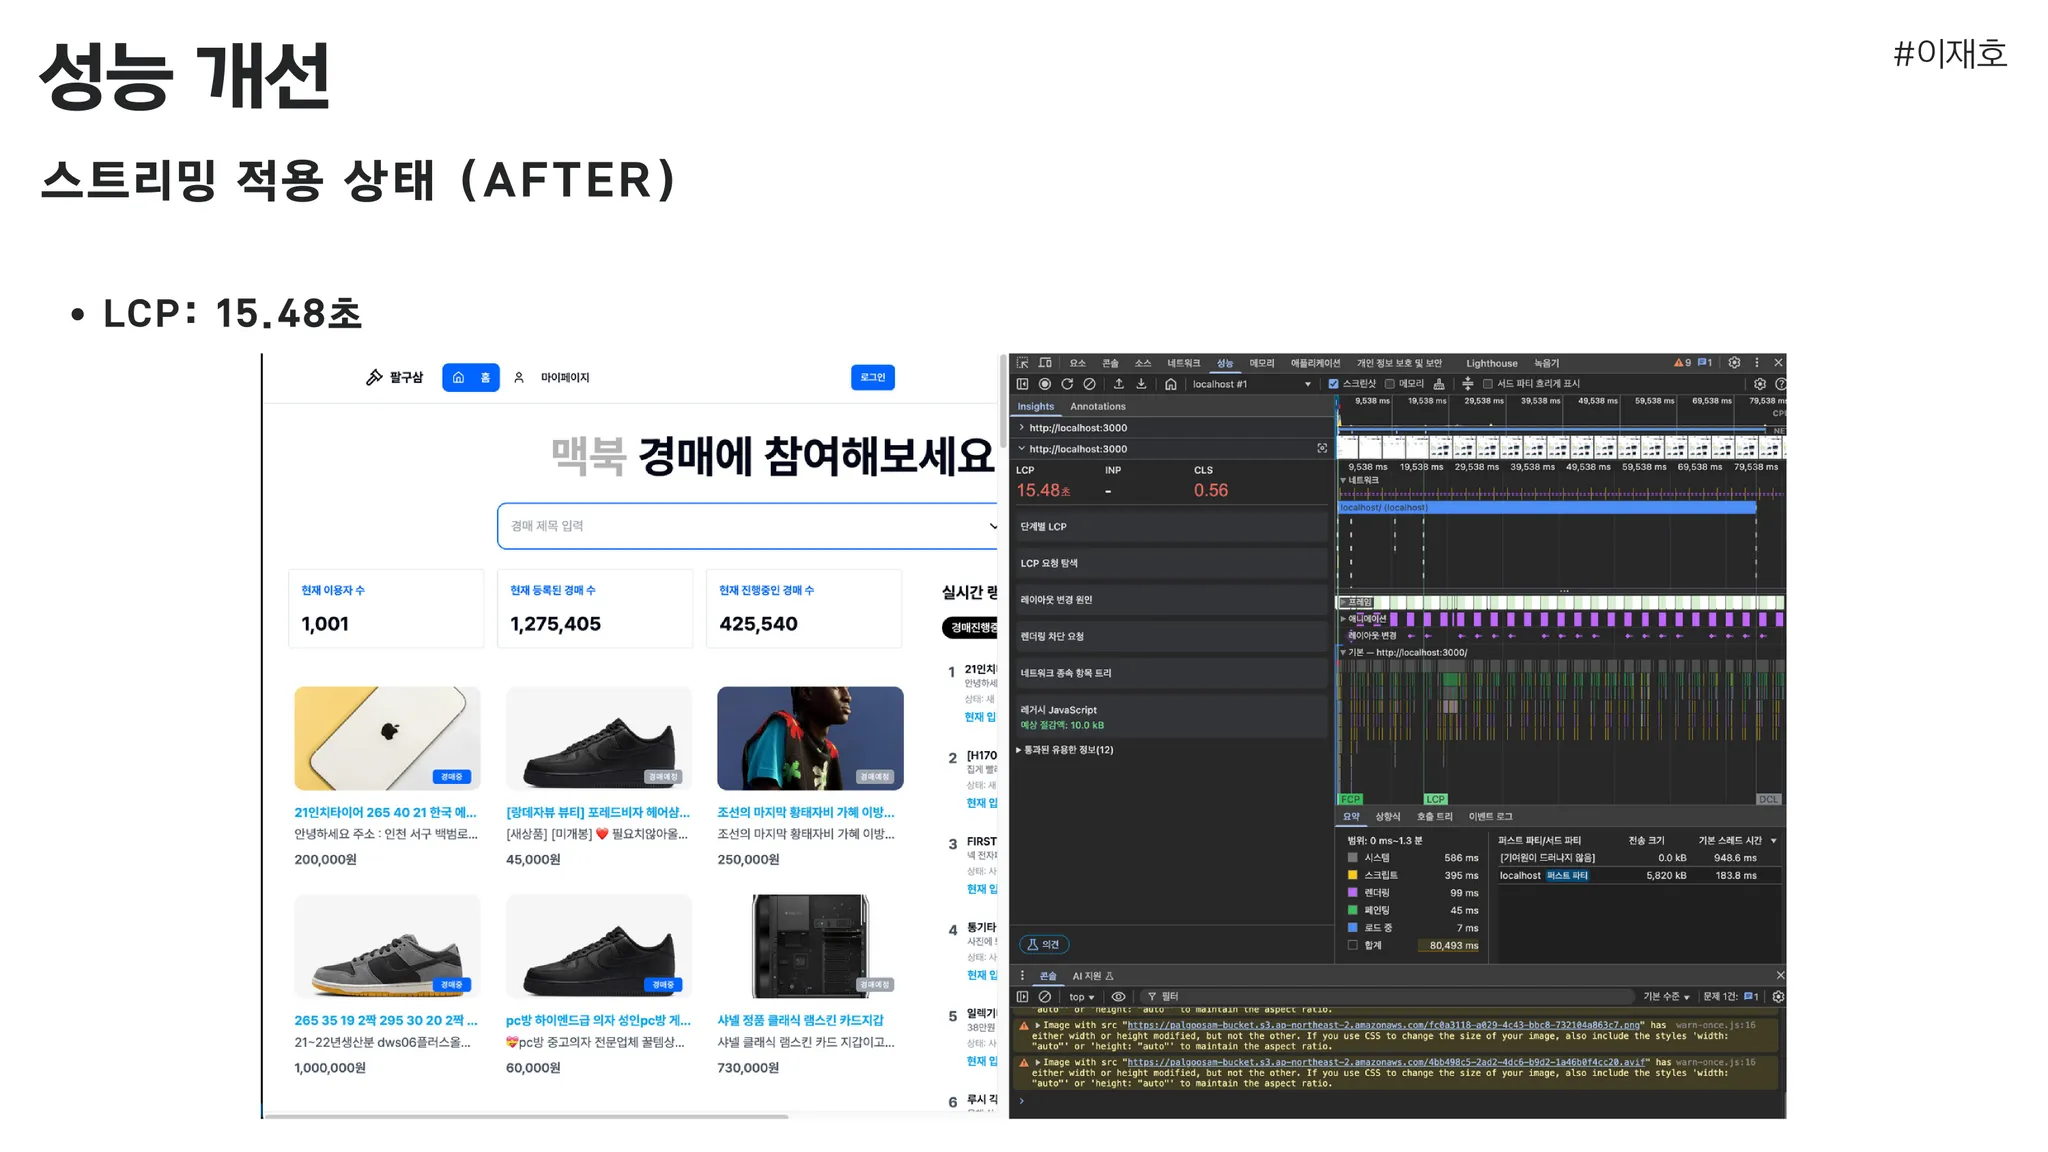Open the 호출 트리 tab
The image size is (2048, 1152).
coord(1434,817)
